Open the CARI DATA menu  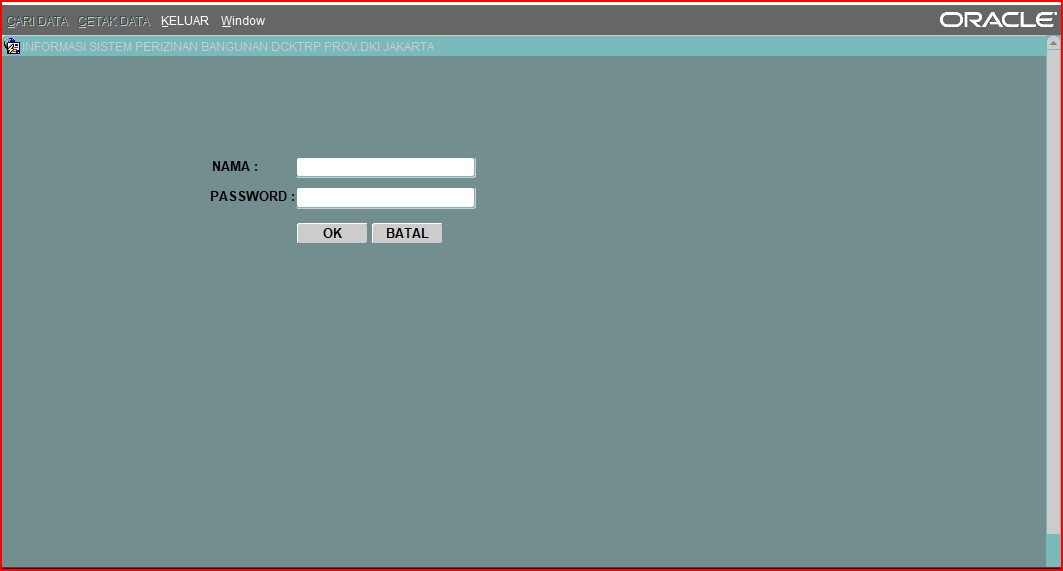point(37,21)
